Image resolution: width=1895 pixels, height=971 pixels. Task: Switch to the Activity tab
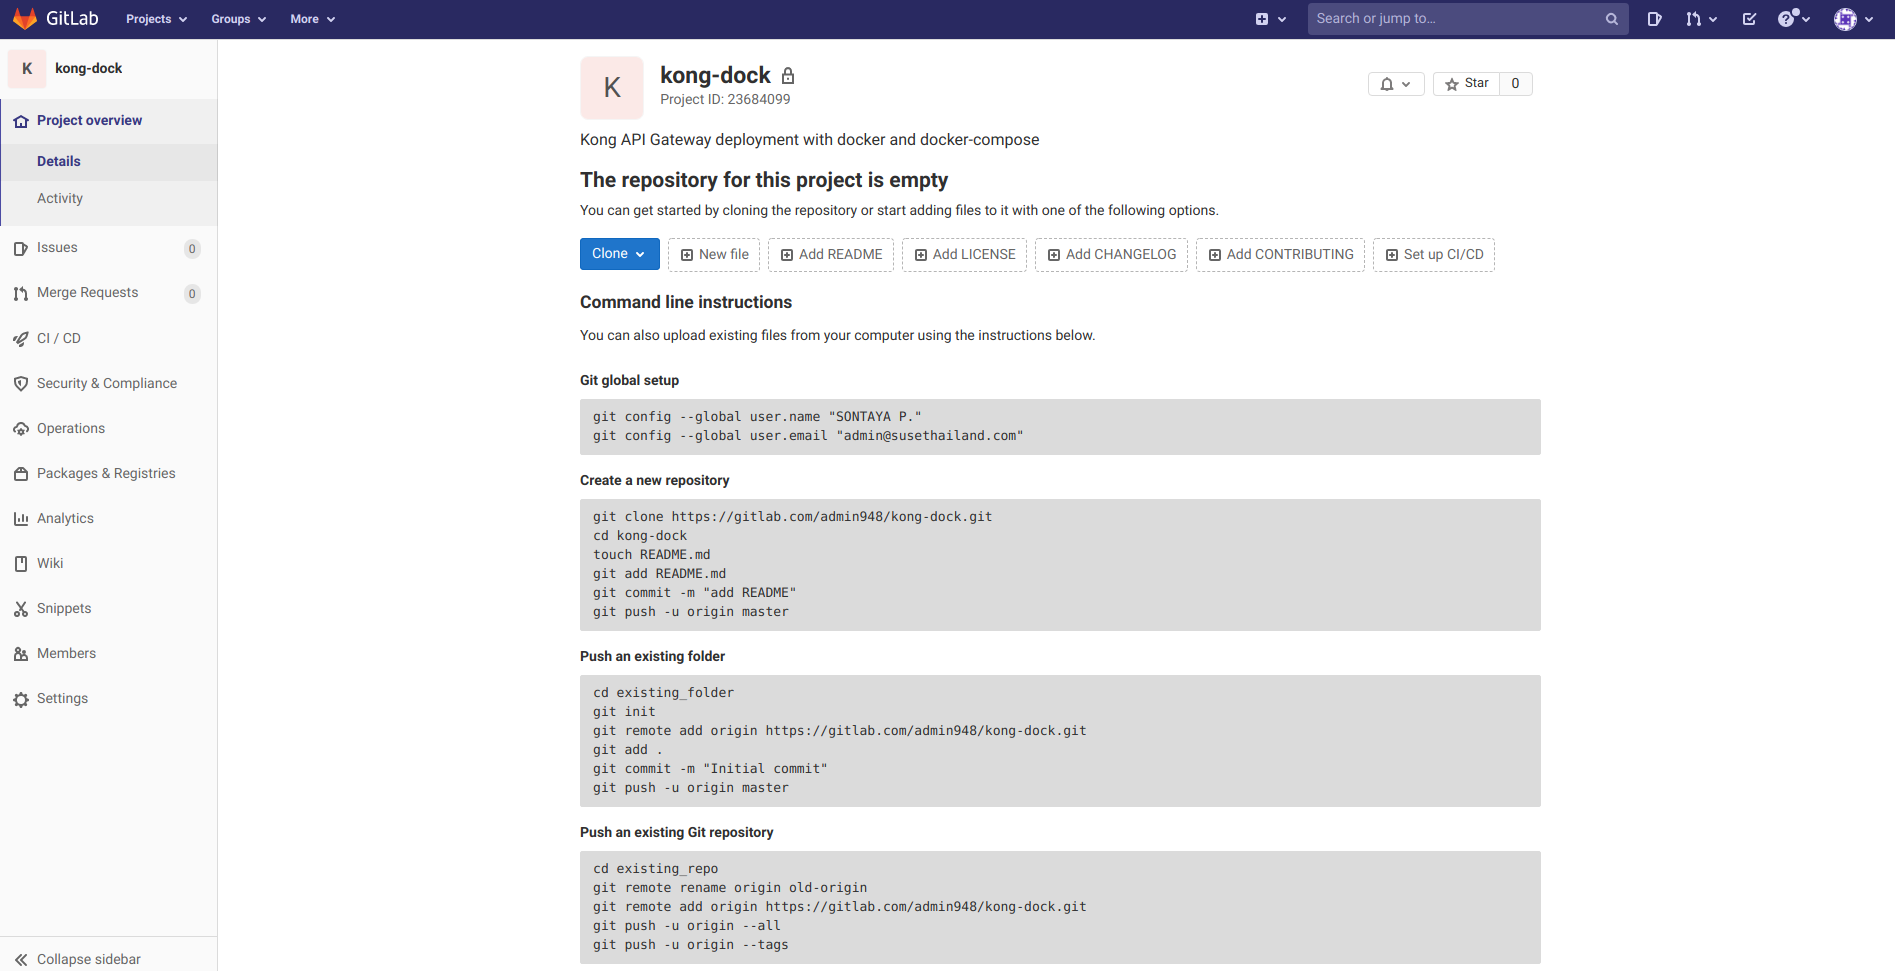[x=60, y=198]
